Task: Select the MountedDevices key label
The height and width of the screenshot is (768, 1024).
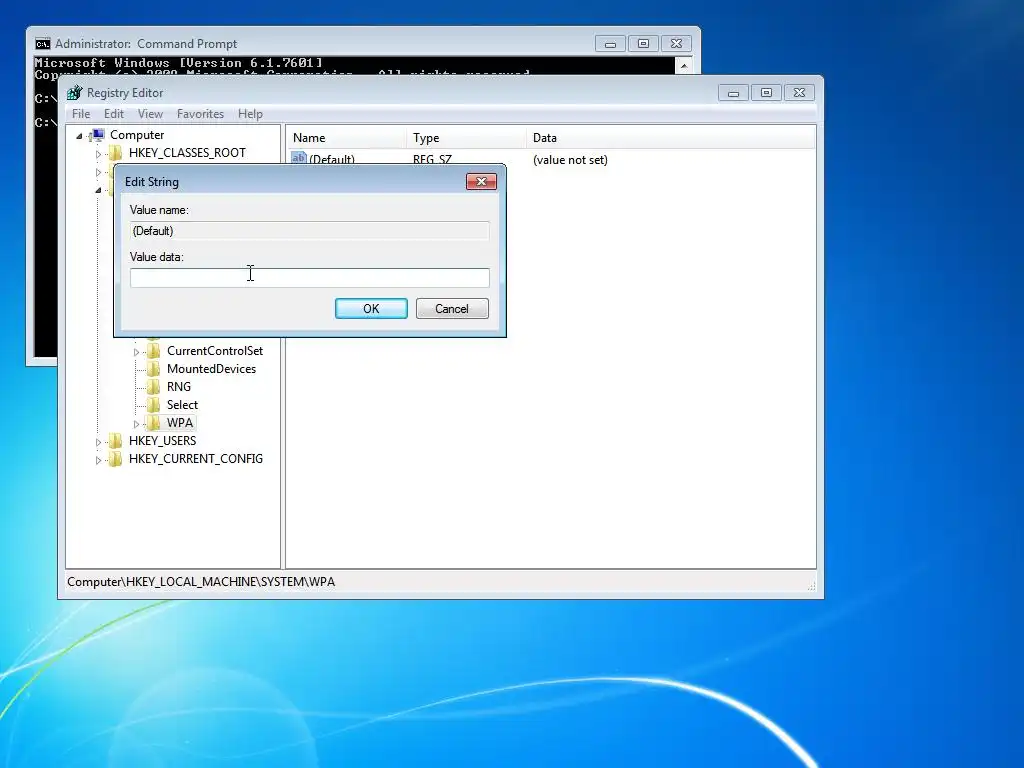Action: 212,369
